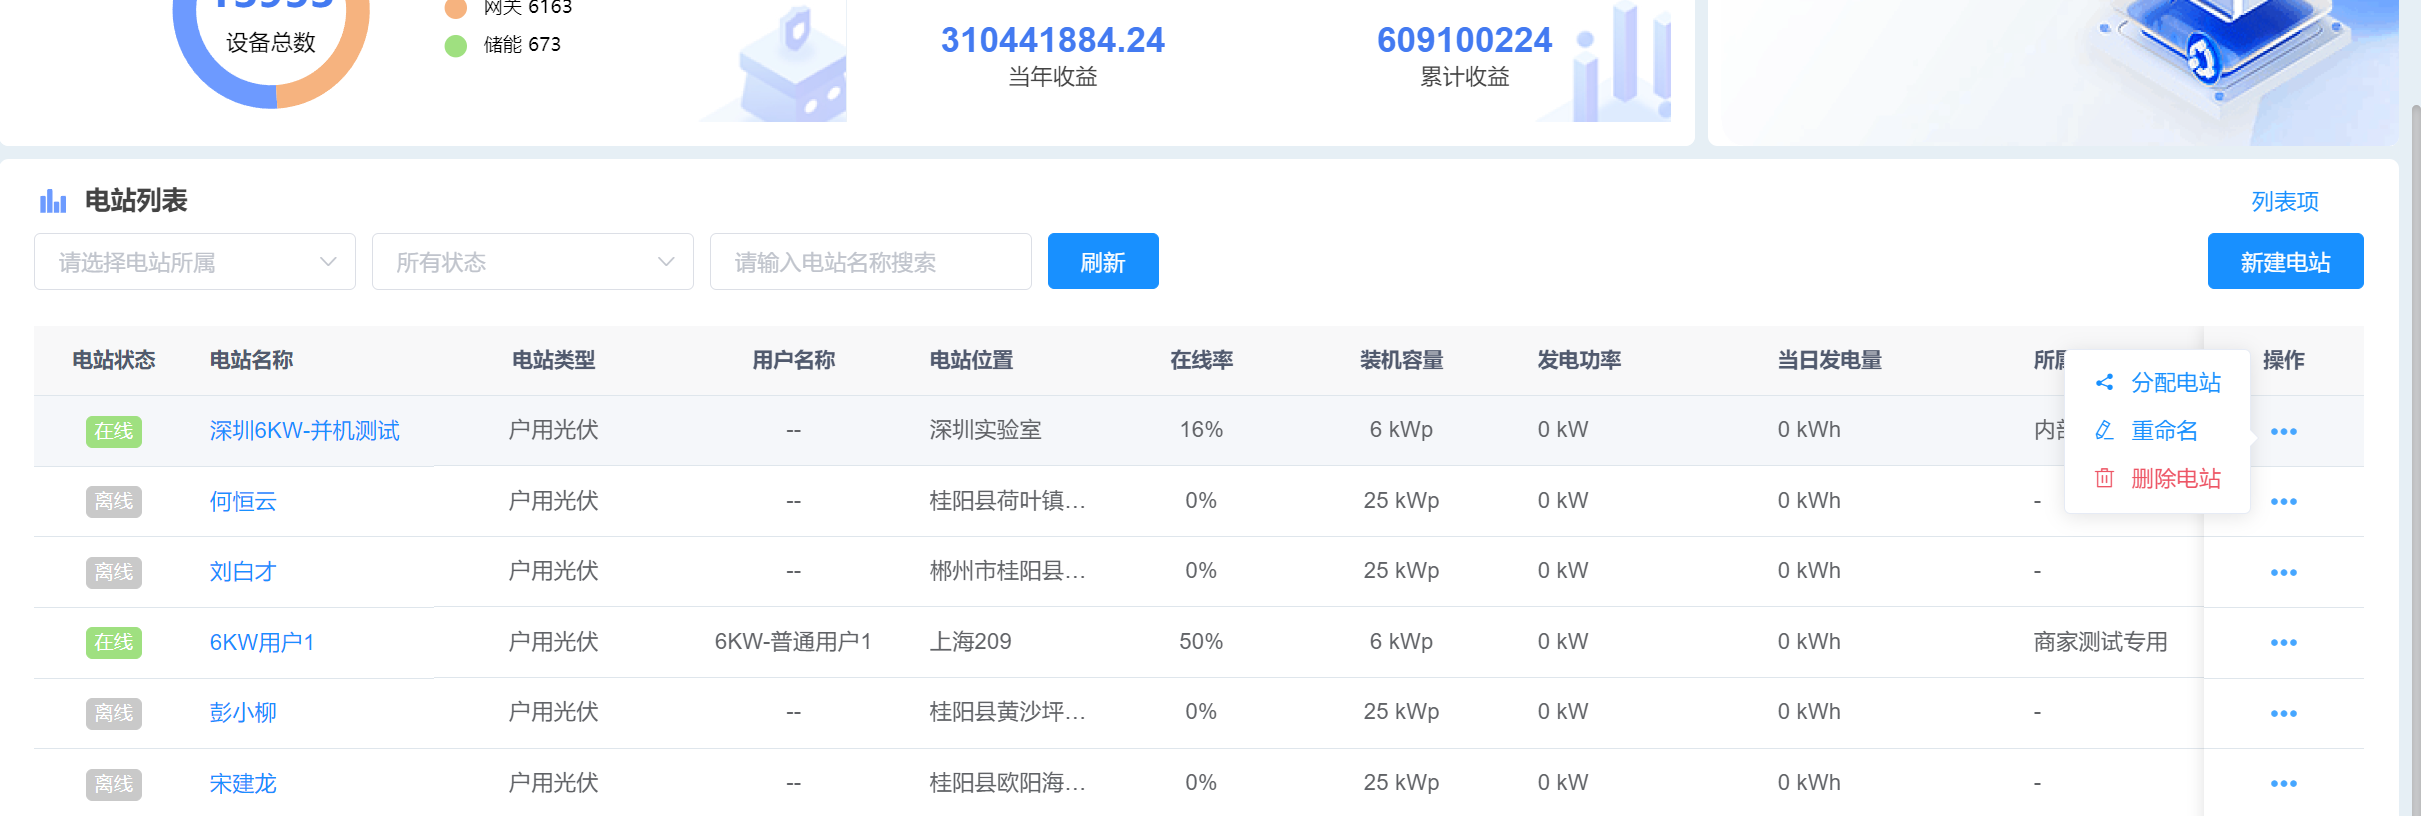Click the 16% online rate cell

(x=1201, y=430)
